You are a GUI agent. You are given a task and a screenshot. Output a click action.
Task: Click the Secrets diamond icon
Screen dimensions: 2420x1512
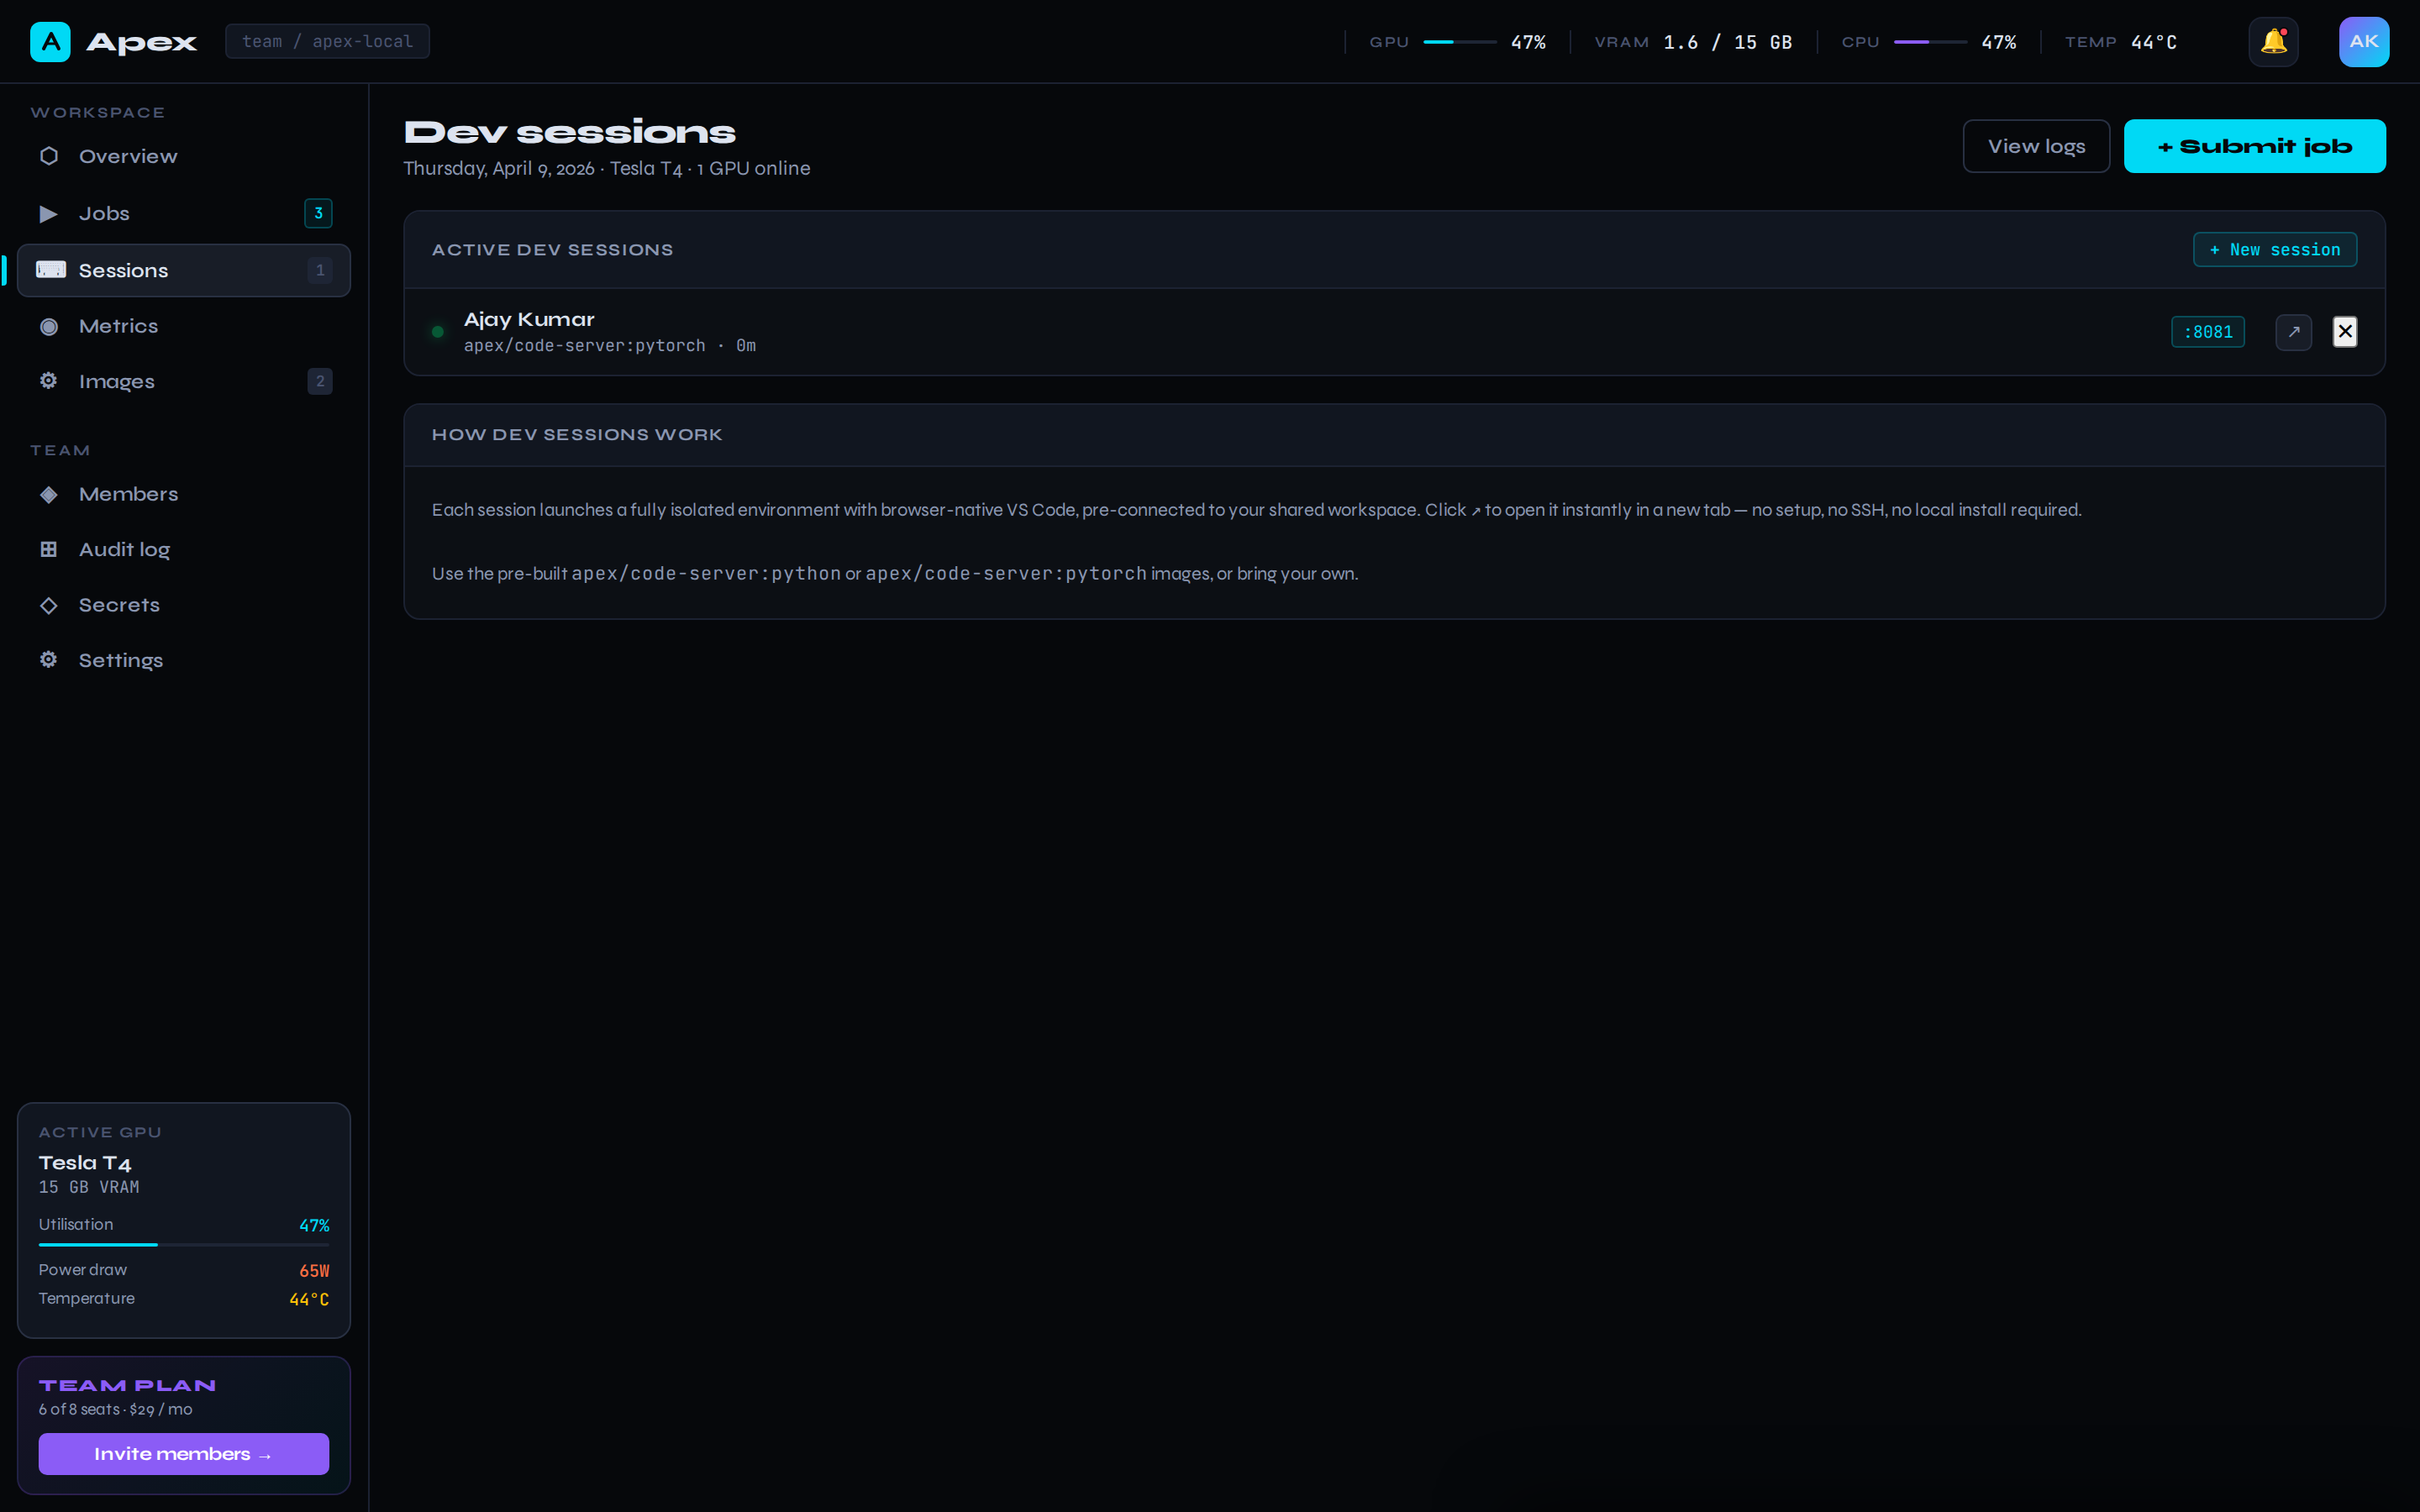point(49,605)
